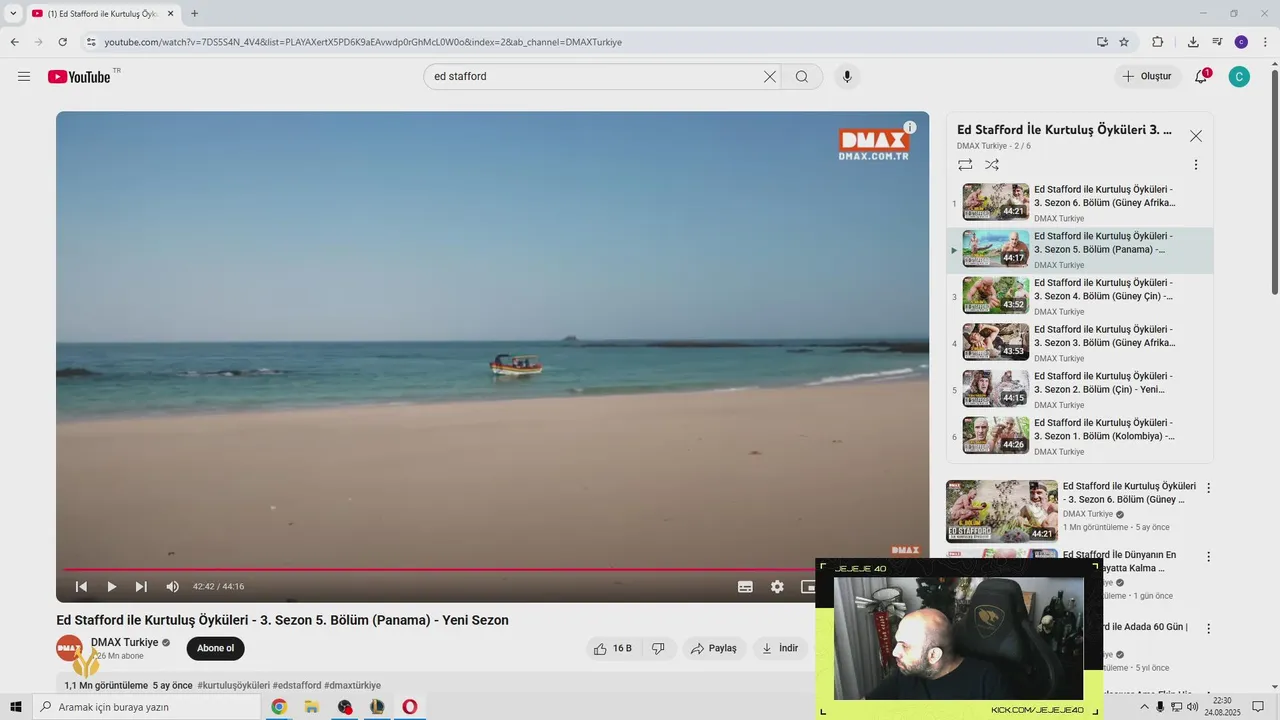Open the #dmaxtürkiye hashtag
The width and height of the screenshot is (1280, 720).
352,686
